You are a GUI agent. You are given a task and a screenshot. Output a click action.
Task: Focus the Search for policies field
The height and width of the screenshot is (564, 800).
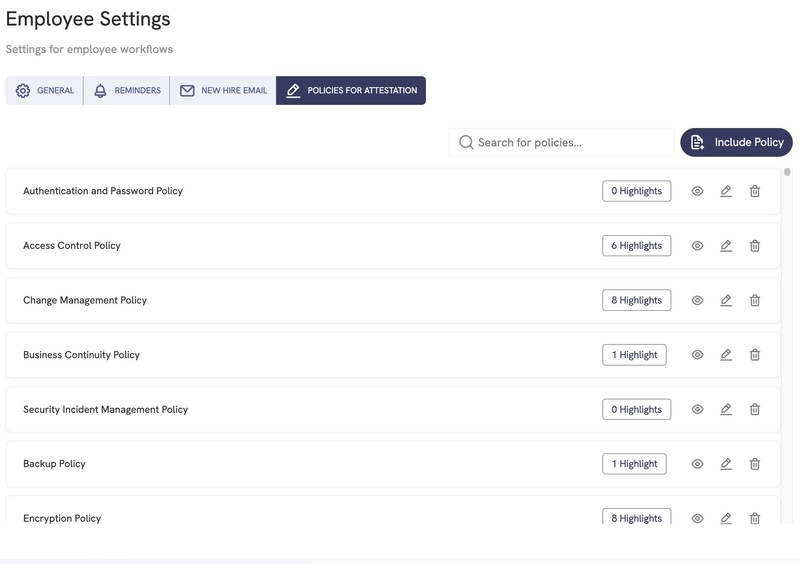click(561, 142)
